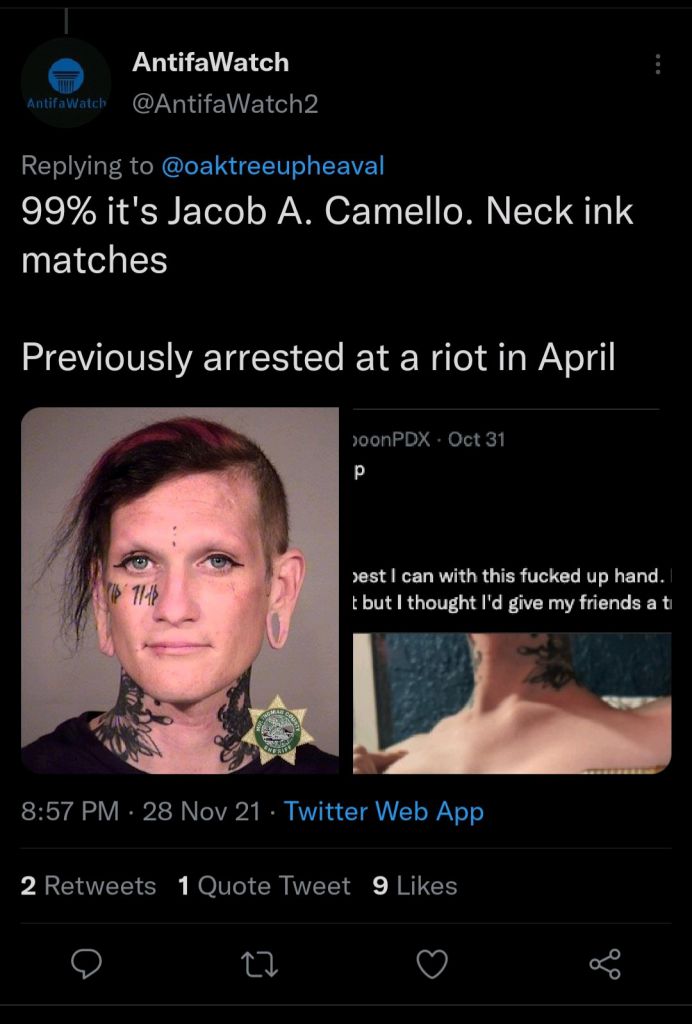The image size is (692, 1024).
Task: Click the tweet text about neck ink
Action: (x=327, y=235)
